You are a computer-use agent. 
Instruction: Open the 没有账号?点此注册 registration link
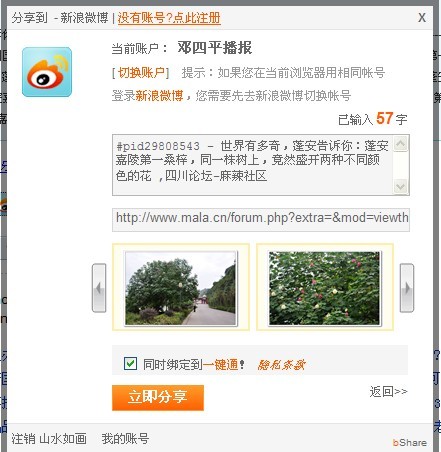pyautogui.click(x=169, y=18)
